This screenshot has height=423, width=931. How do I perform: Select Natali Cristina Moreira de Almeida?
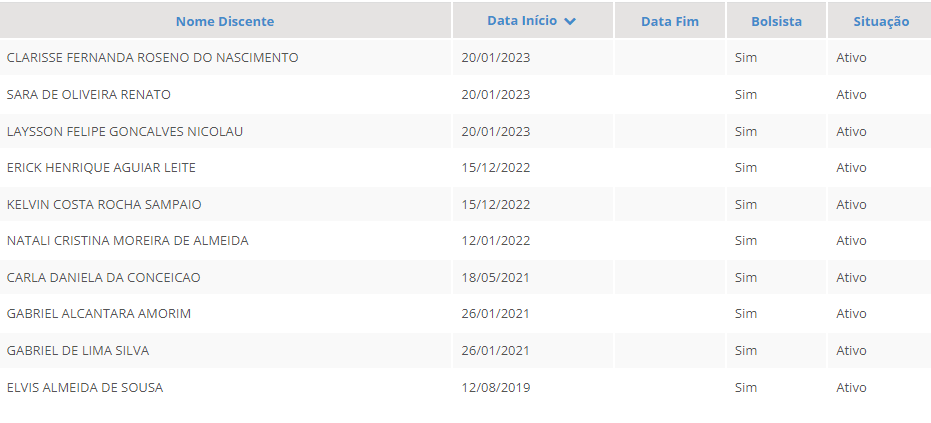tap(128, 241)
